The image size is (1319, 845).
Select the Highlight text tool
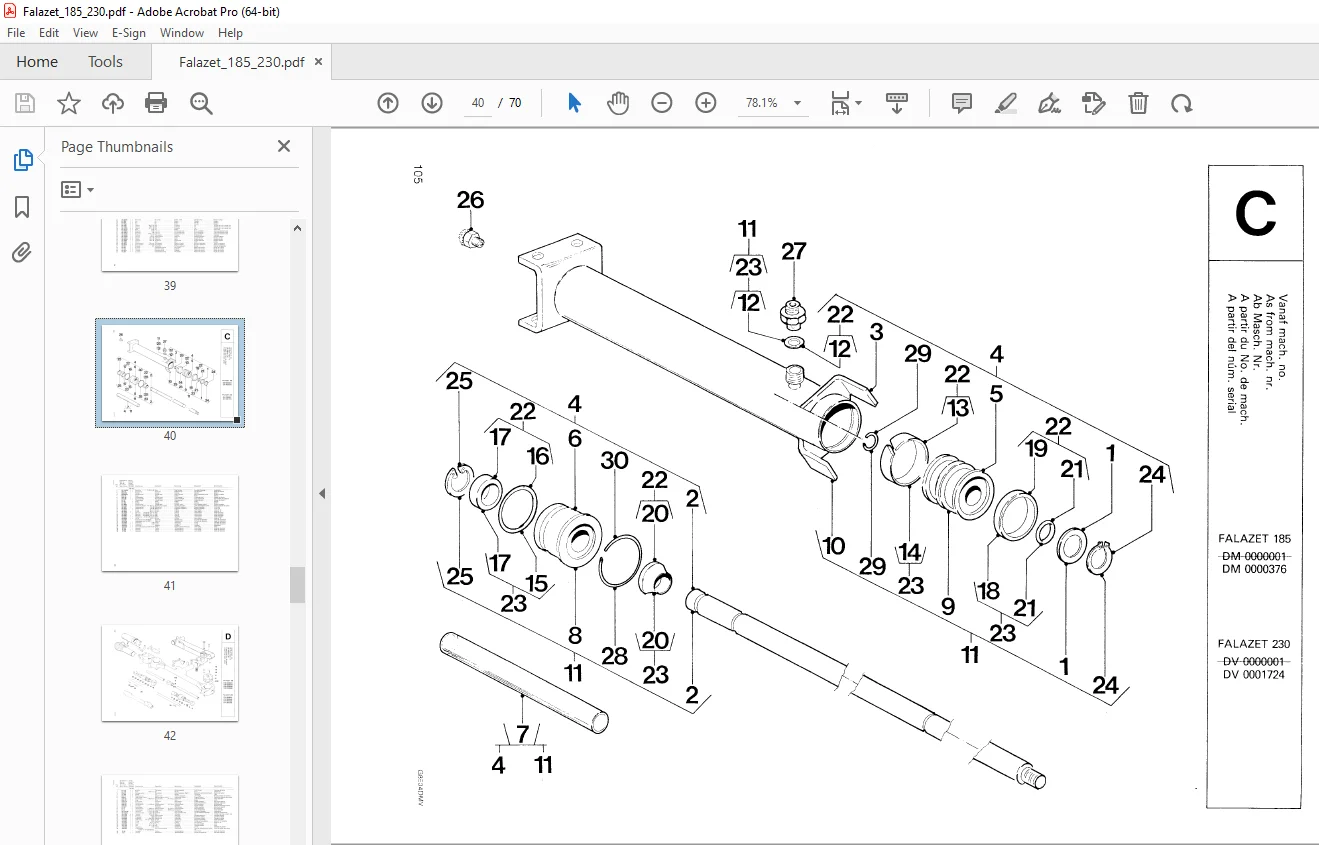[1006, 103]
